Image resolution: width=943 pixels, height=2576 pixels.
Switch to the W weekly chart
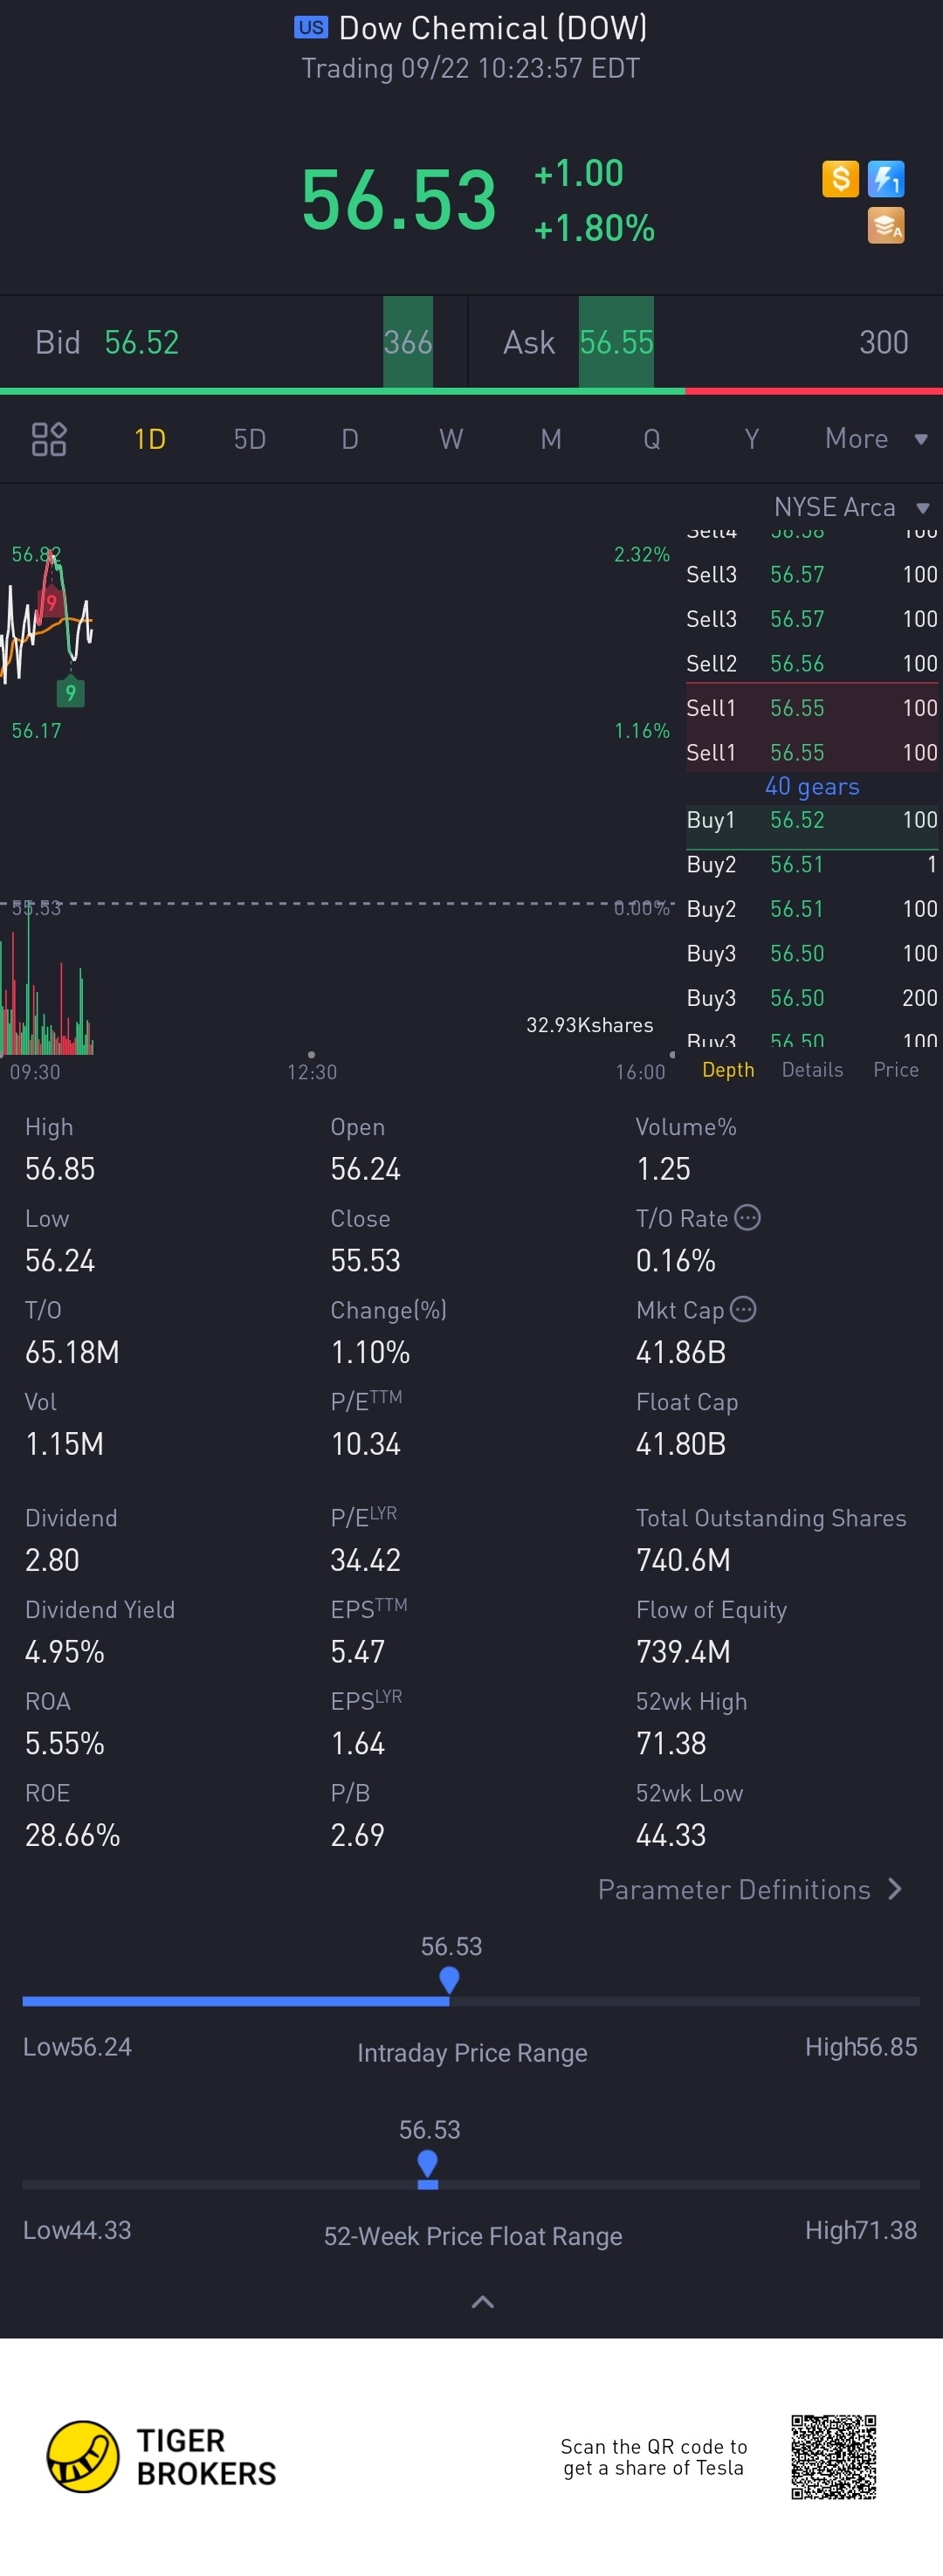pos(451,439)
